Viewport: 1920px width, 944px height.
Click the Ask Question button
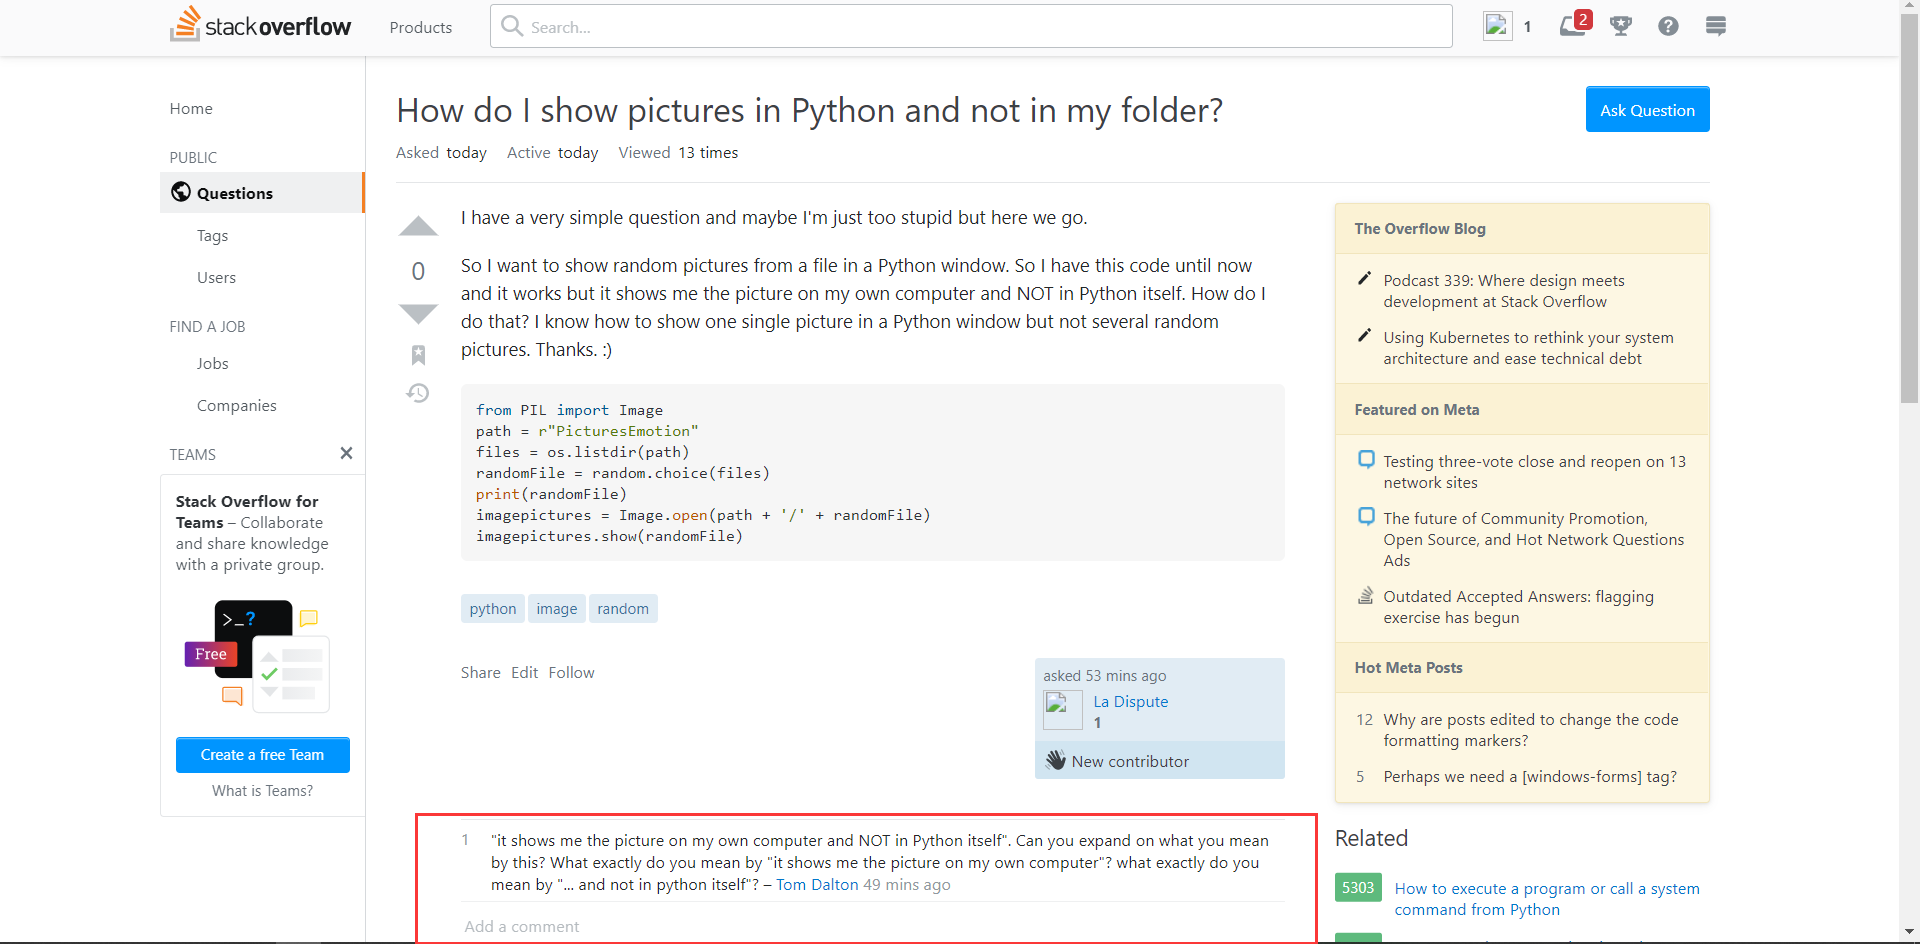(x=1647, y=109)
